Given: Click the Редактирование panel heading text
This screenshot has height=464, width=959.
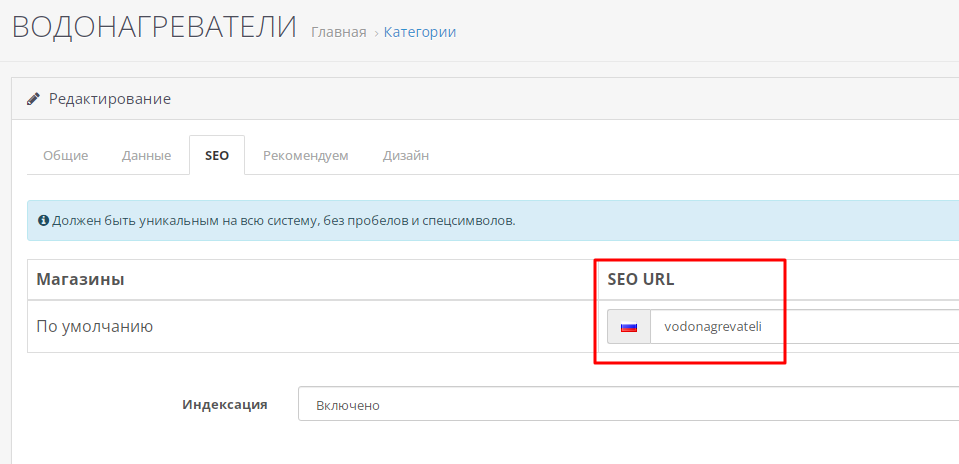Looking at the screenshot, I should click(x=109, y=98).
